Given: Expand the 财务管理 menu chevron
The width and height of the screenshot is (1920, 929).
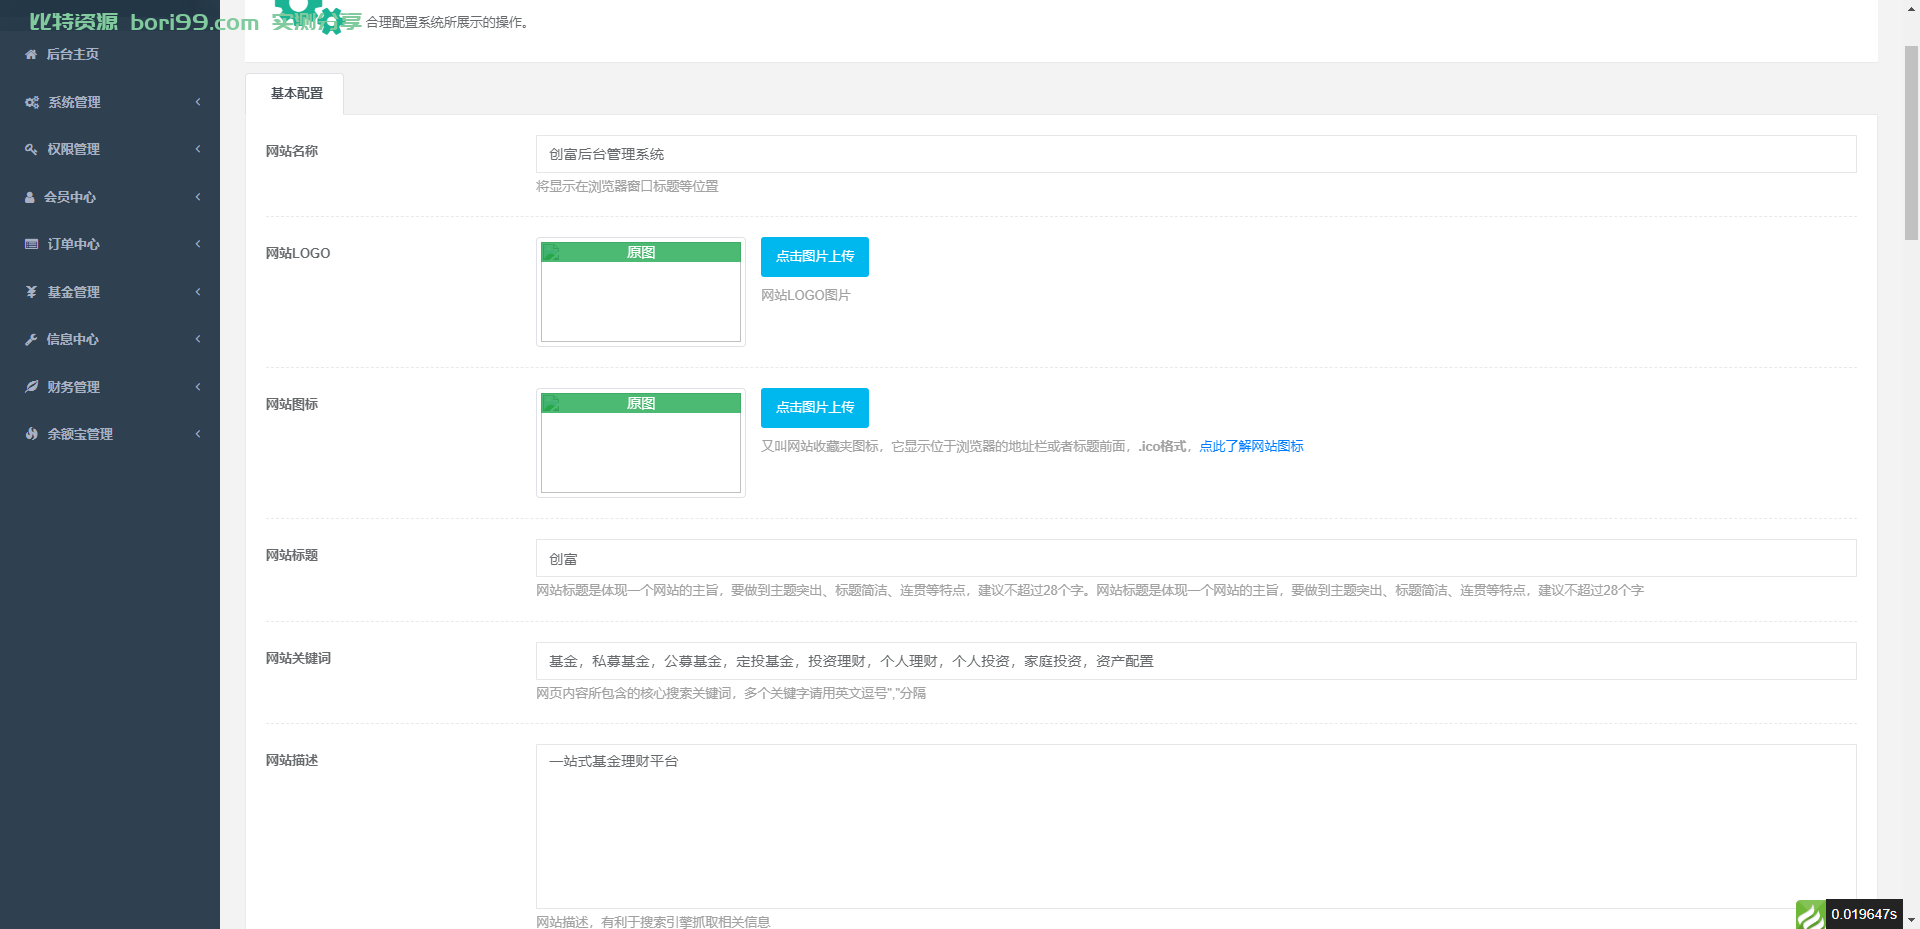Looking at the screenshot, I should pyautogui.click(x=198, y=387).
